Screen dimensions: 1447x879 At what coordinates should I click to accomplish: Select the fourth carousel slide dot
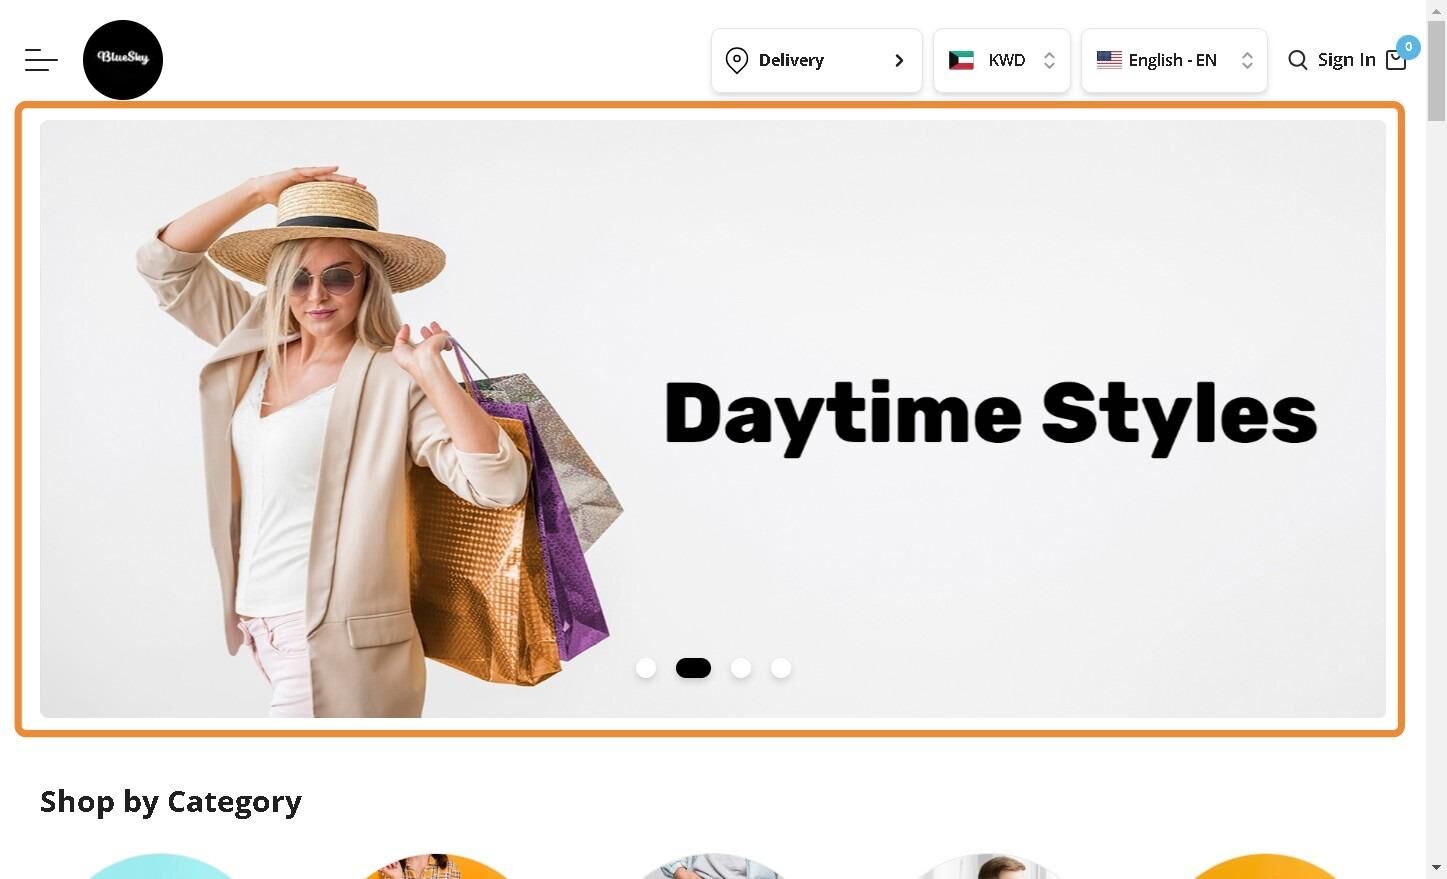[x=781, y=668]
